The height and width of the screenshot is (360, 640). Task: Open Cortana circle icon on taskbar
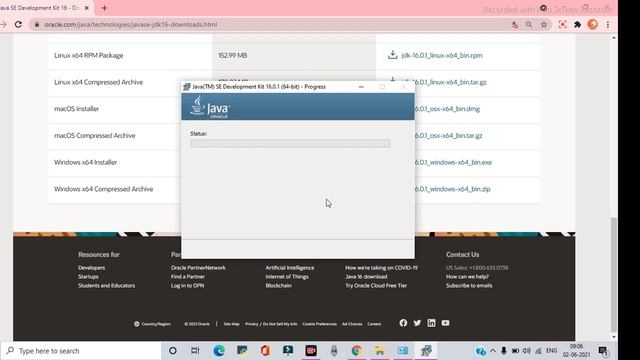pos(173,351)
